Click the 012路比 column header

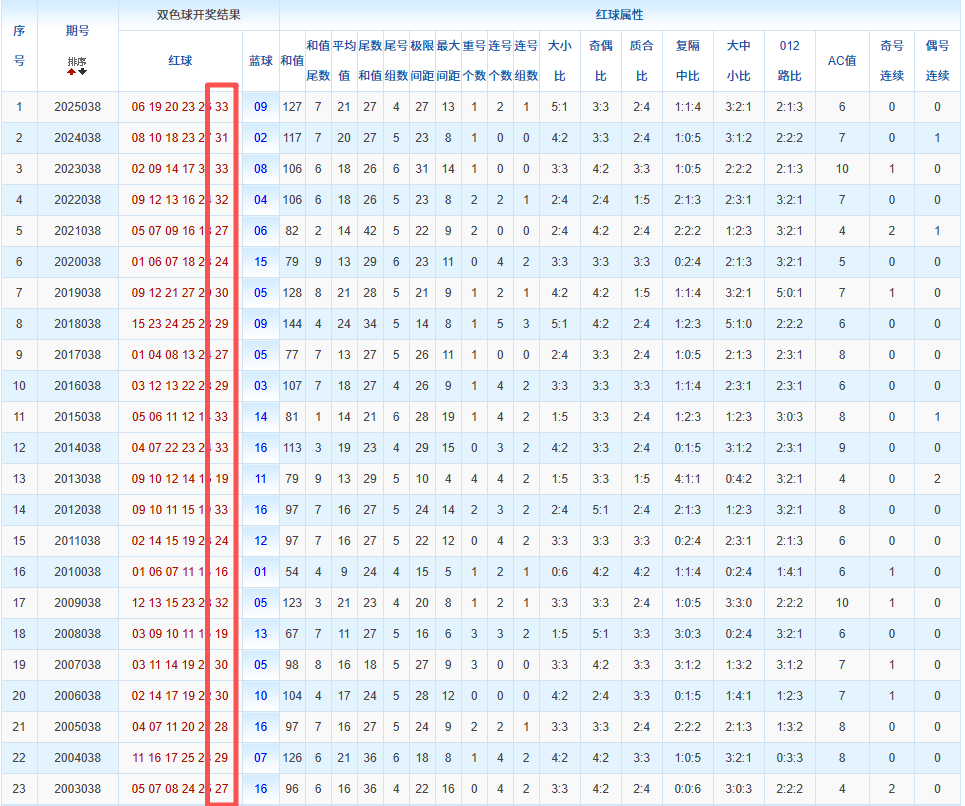click(789, 61)
